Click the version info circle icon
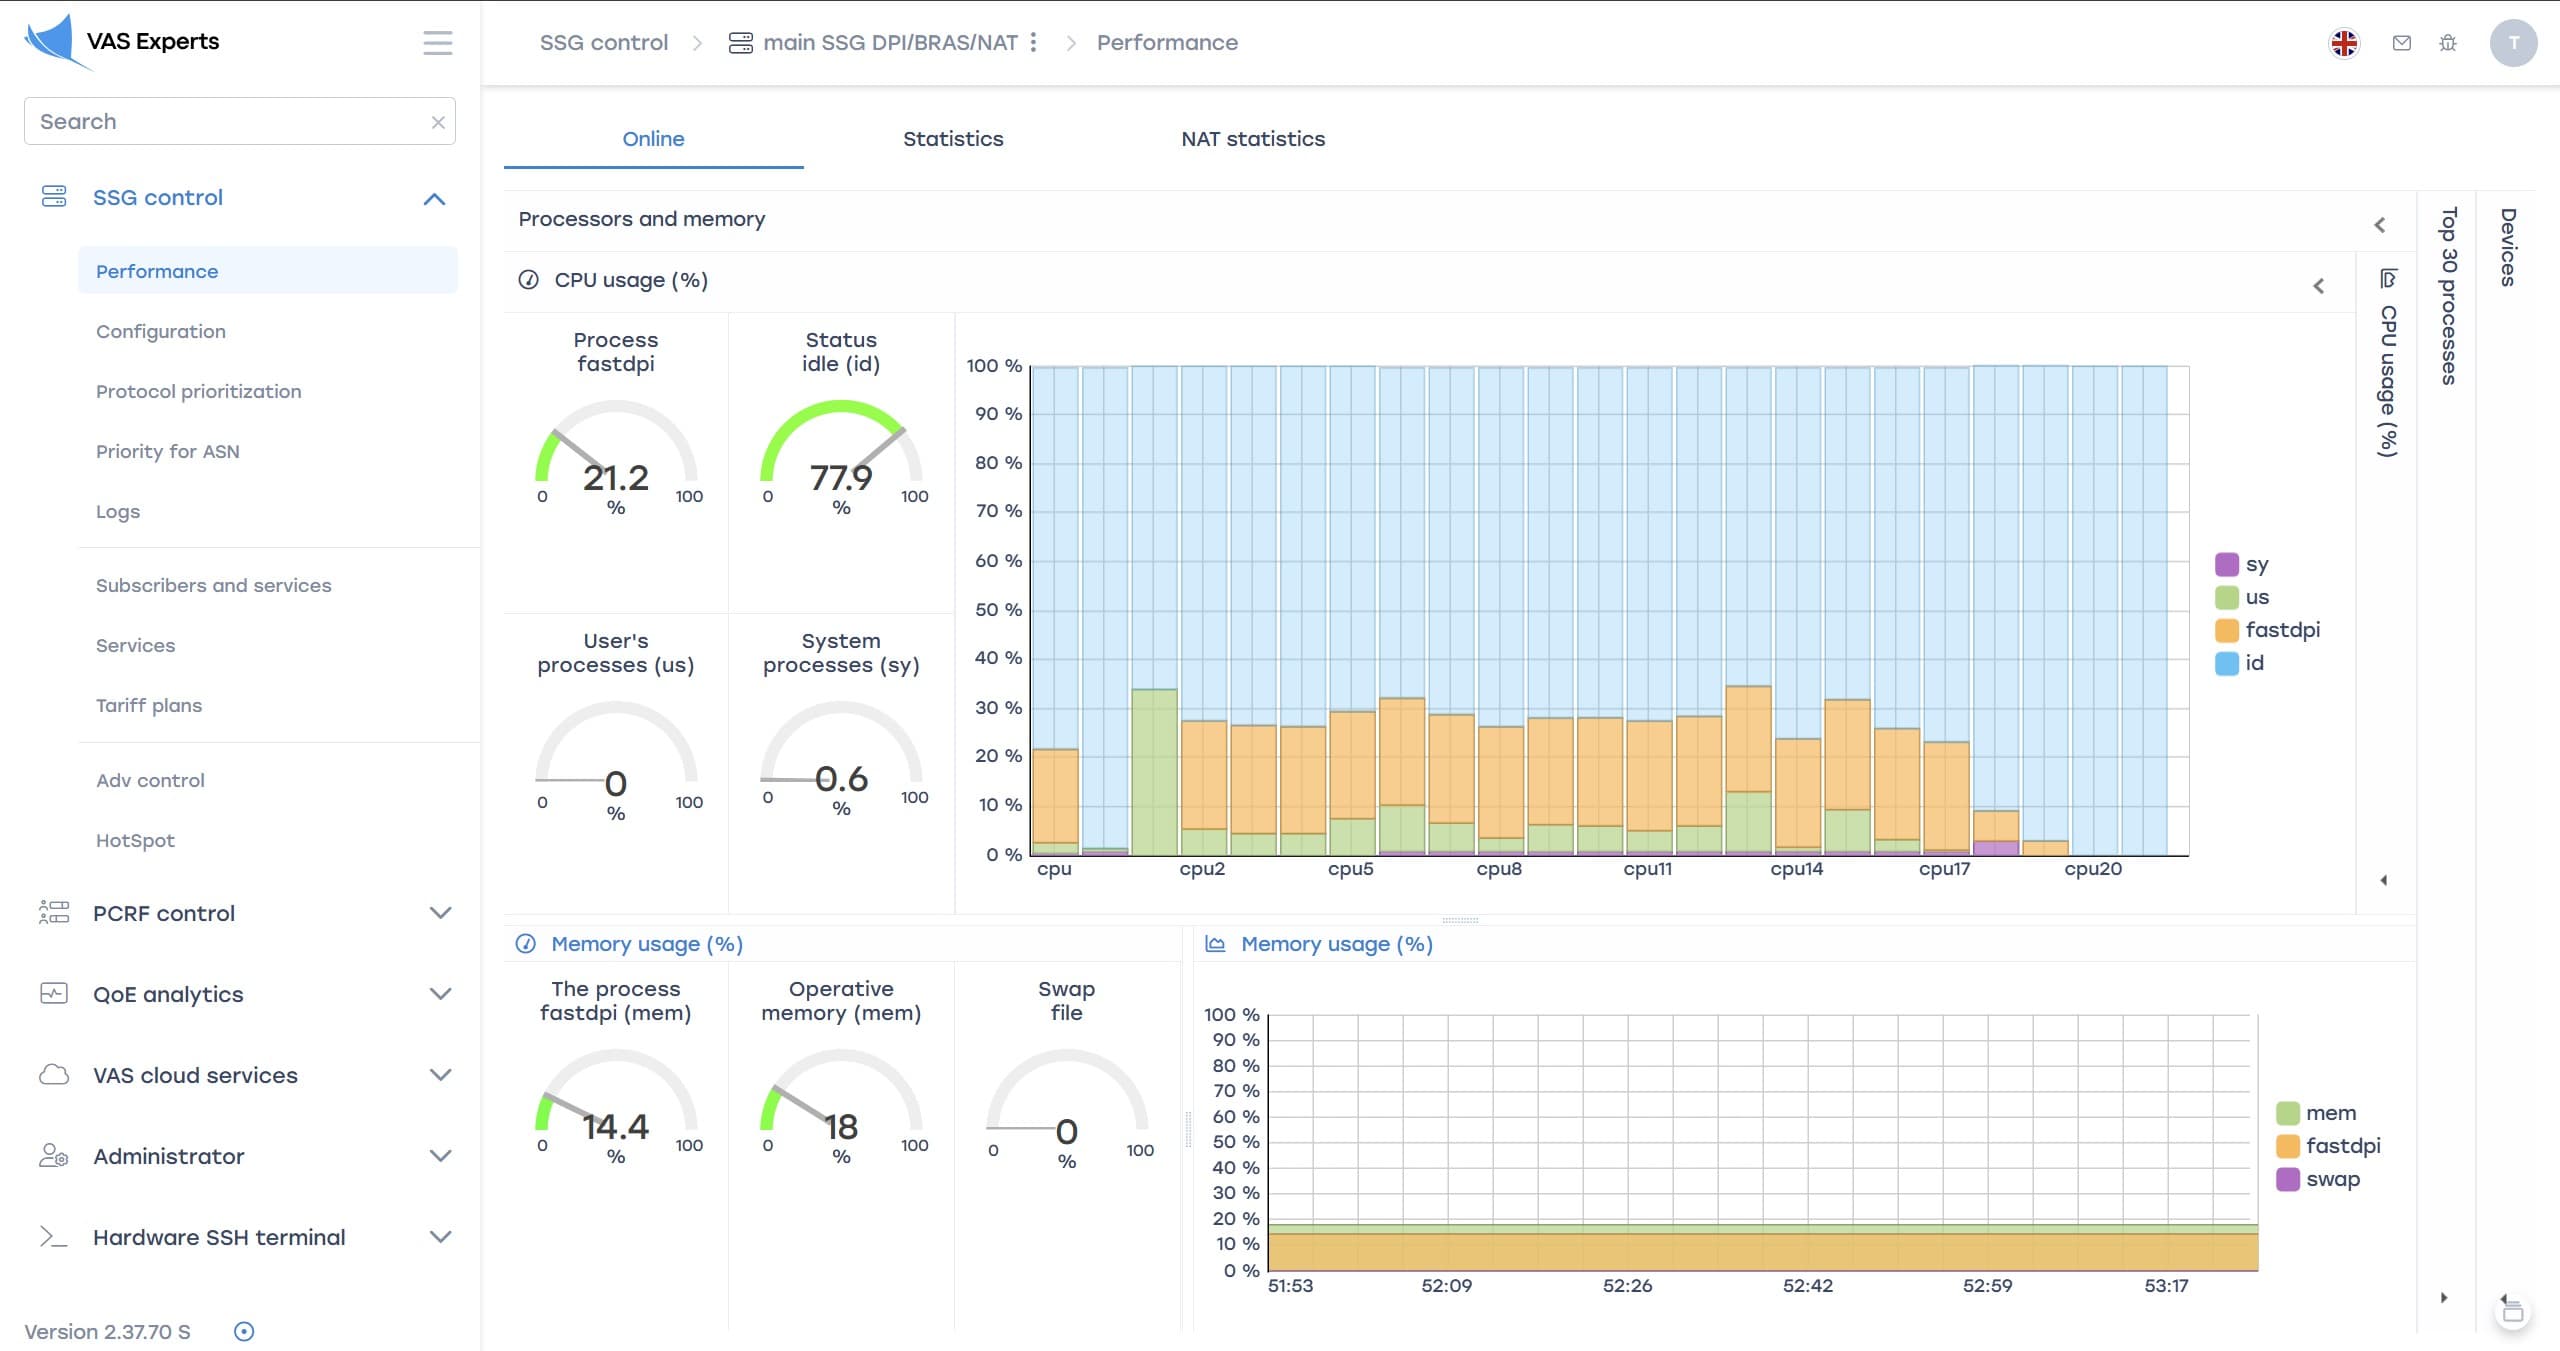Screen dimensions: 2560x1351 click(x=244, y=1331)
